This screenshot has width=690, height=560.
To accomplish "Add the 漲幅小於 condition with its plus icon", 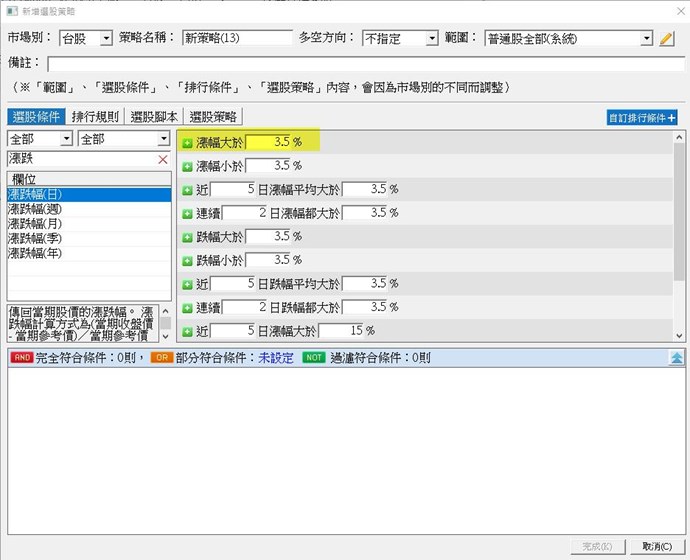I will point(187,165).
